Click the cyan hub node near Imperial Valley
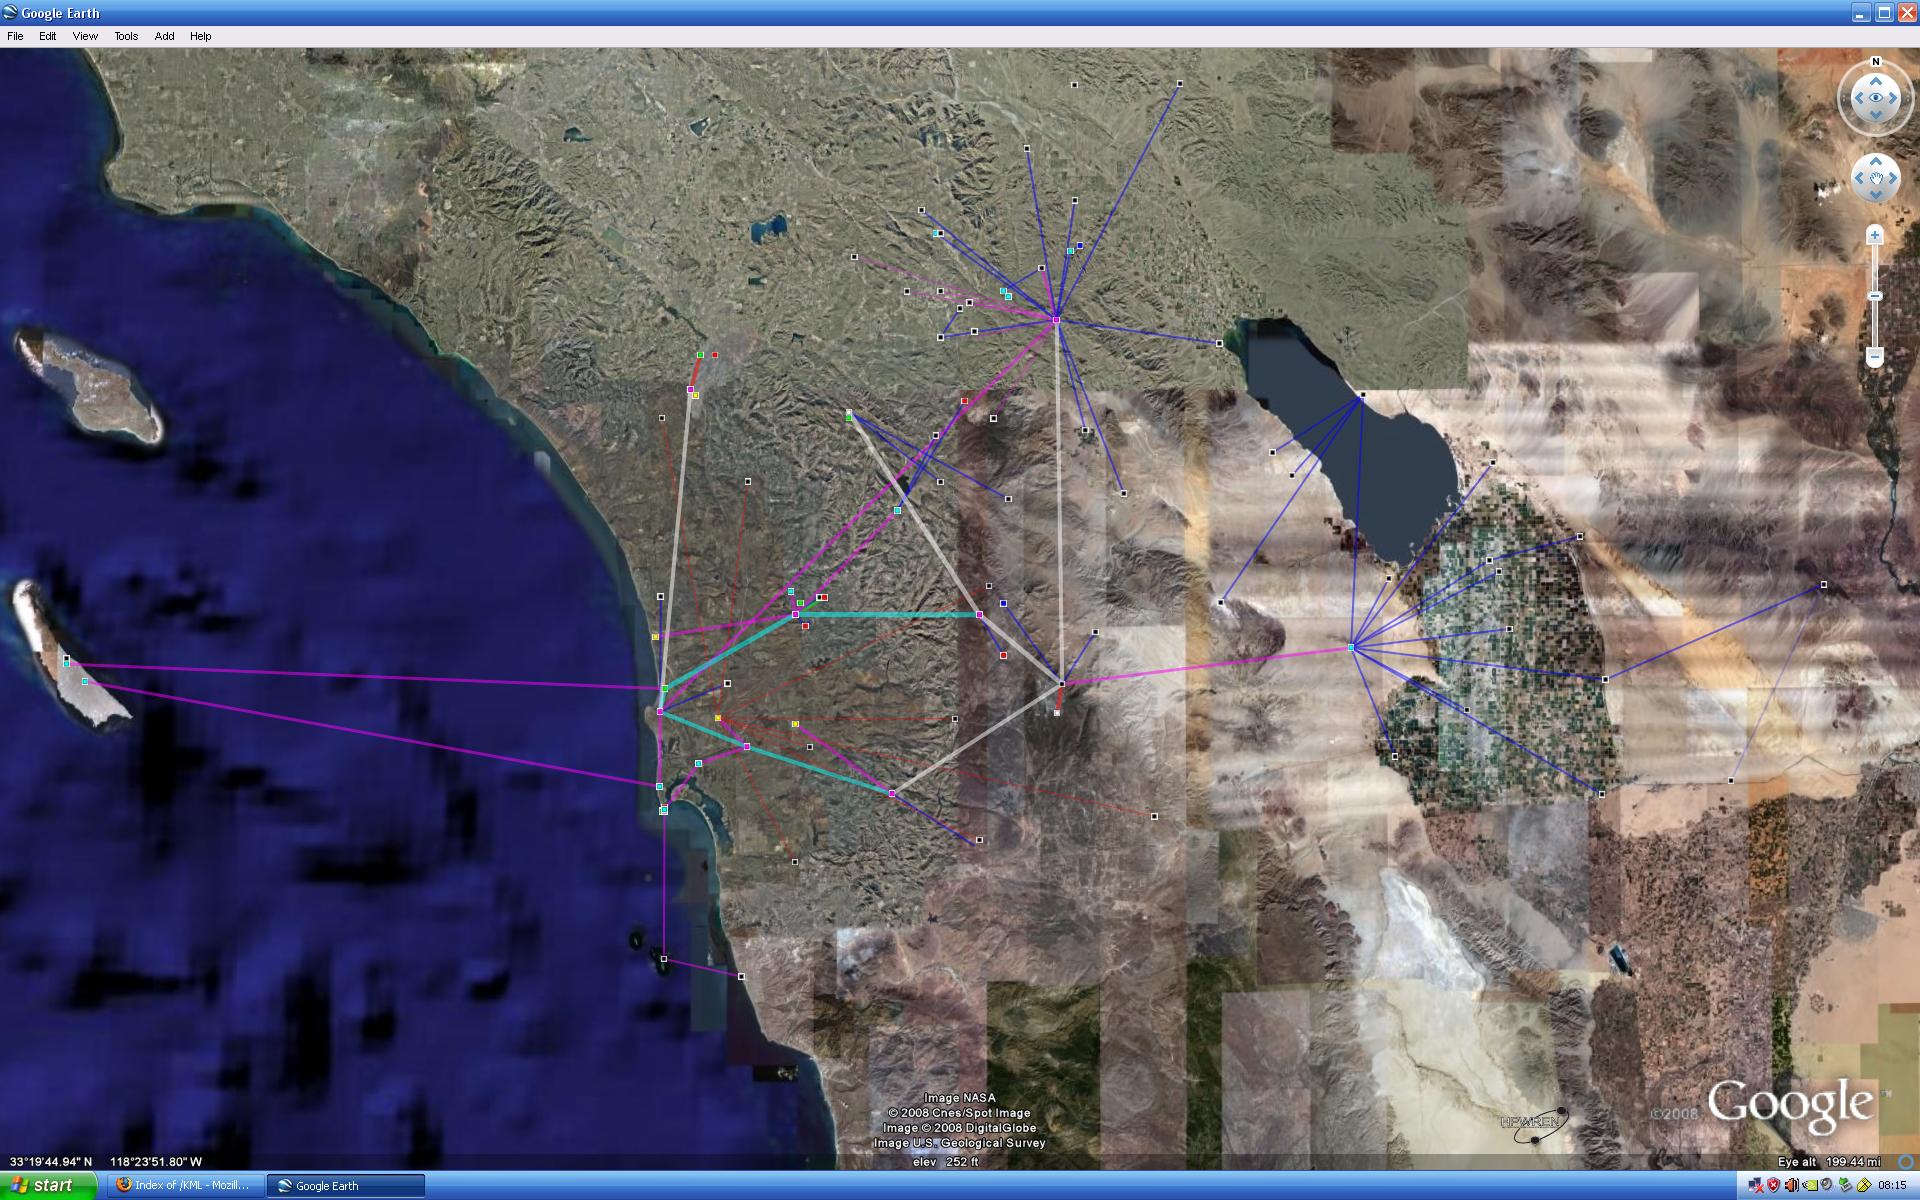 (x=1351, y=648)
